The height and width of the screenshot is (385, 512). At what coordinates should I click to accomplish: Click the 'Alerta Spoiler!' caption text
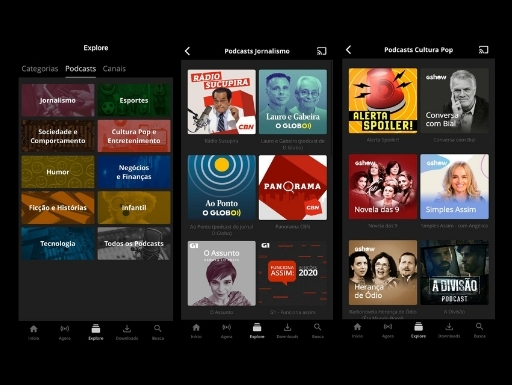pos(383,140)
